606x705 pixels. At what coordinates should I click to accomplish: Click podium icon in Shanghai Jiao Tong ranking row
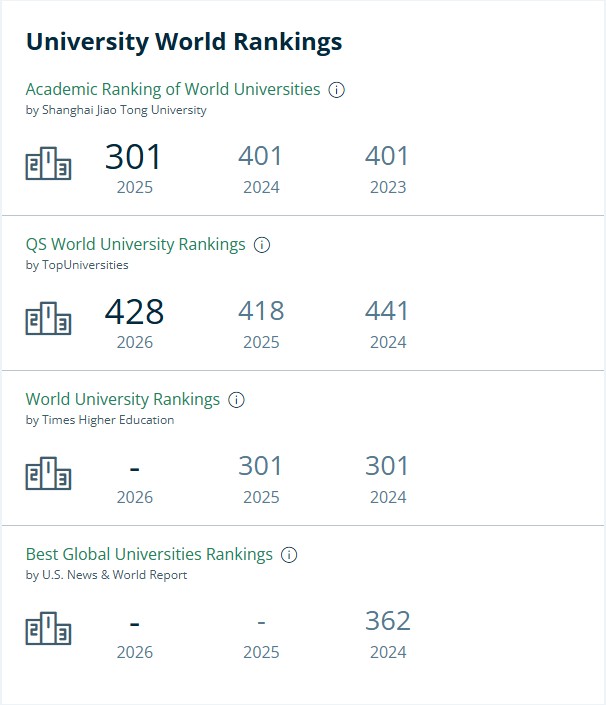(49, 163)
